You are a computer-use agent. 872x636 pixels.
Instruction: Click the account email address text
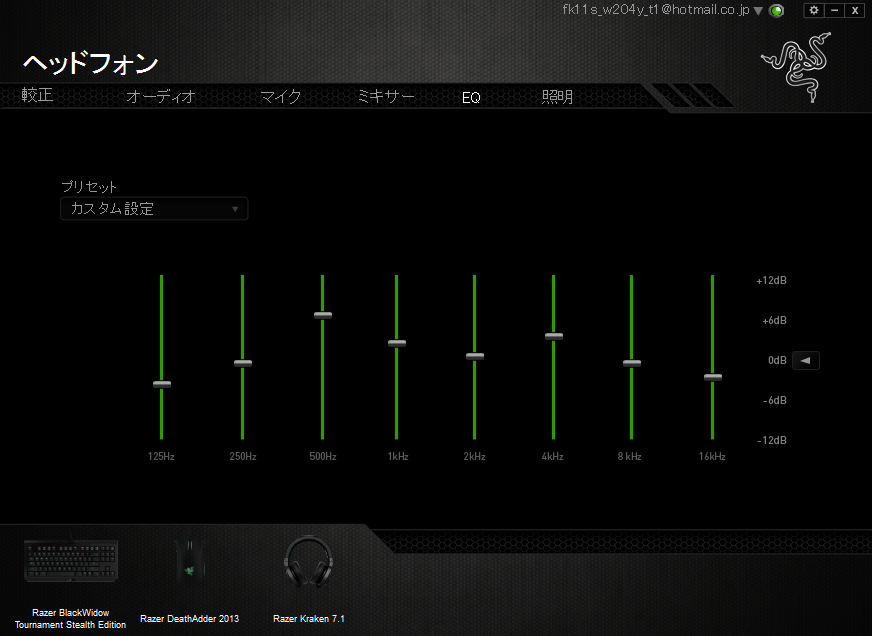(x=656, y=10)
